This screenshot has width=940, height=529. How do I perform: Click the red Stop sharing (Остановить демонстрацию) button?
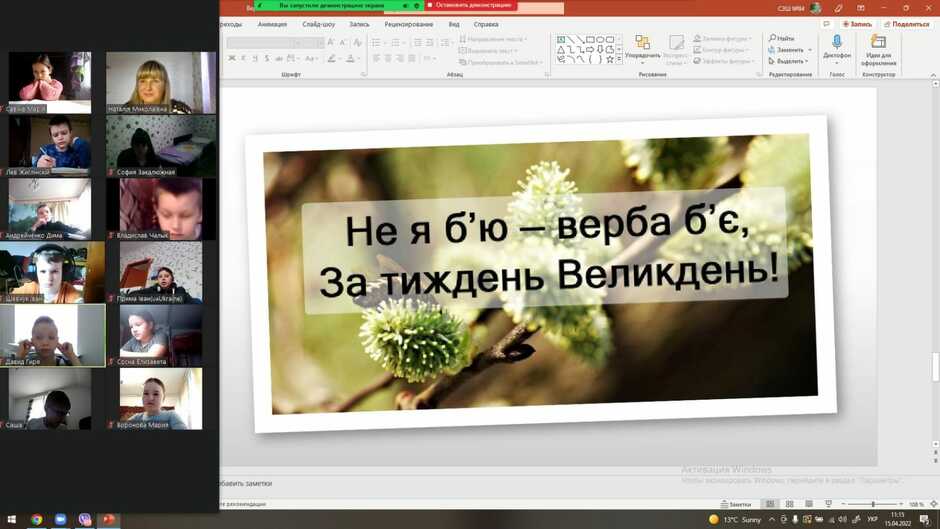point(471,5)
